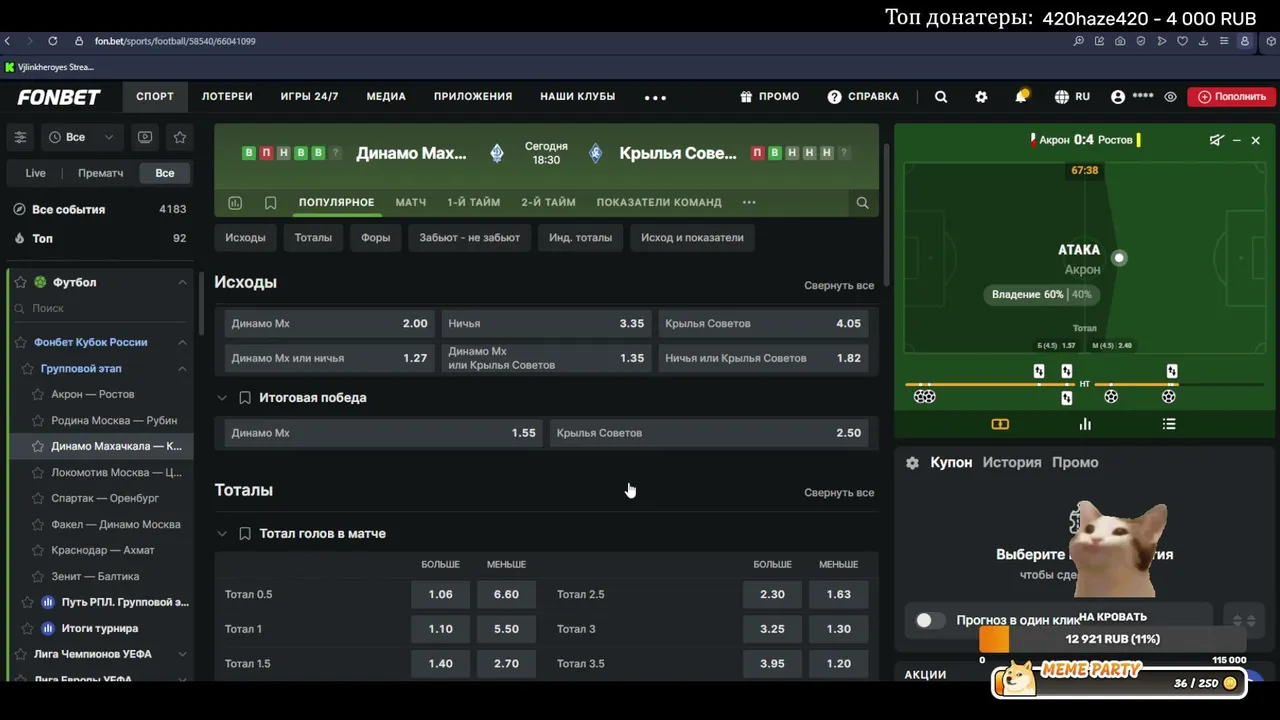This screenshot has height=720, width=1280.
Task: Select the Прематч filter
Action: [101, 173]
